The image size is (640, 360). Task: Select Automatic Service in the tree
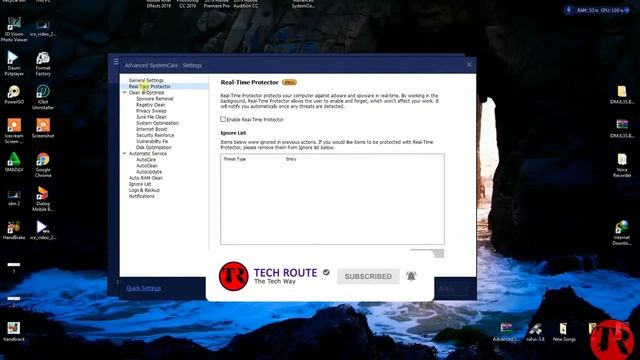click(148, 153)
